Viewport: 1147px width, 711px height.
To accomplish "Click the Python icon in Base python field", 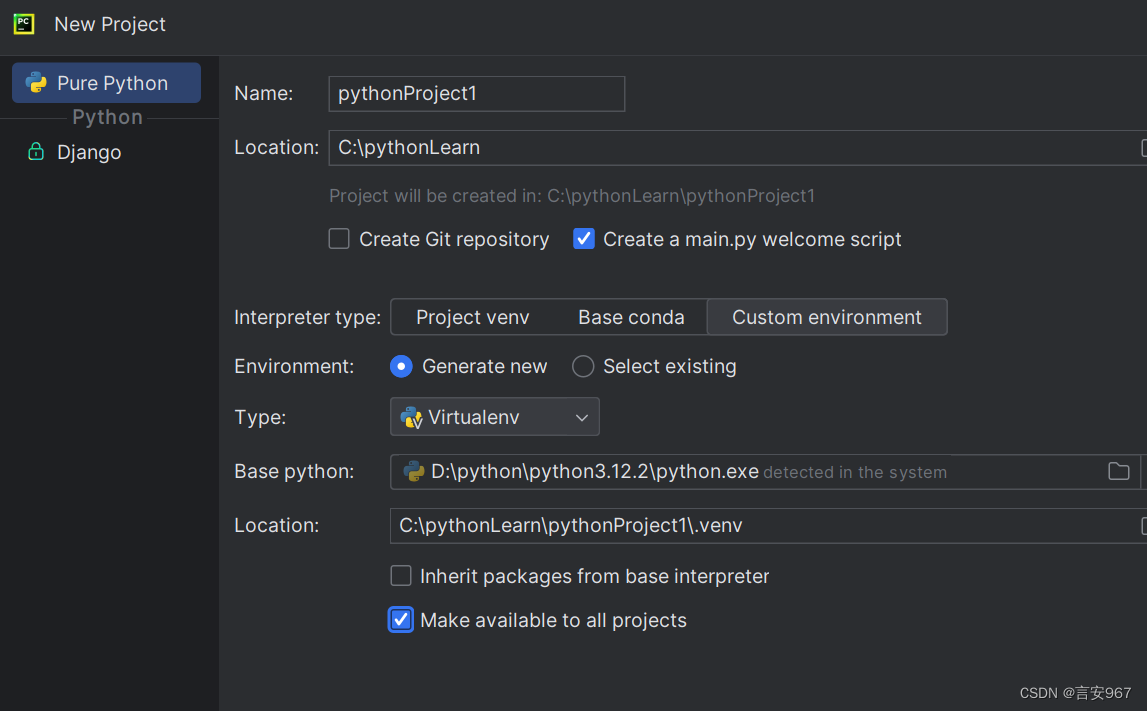I will (x=413, y=471).
